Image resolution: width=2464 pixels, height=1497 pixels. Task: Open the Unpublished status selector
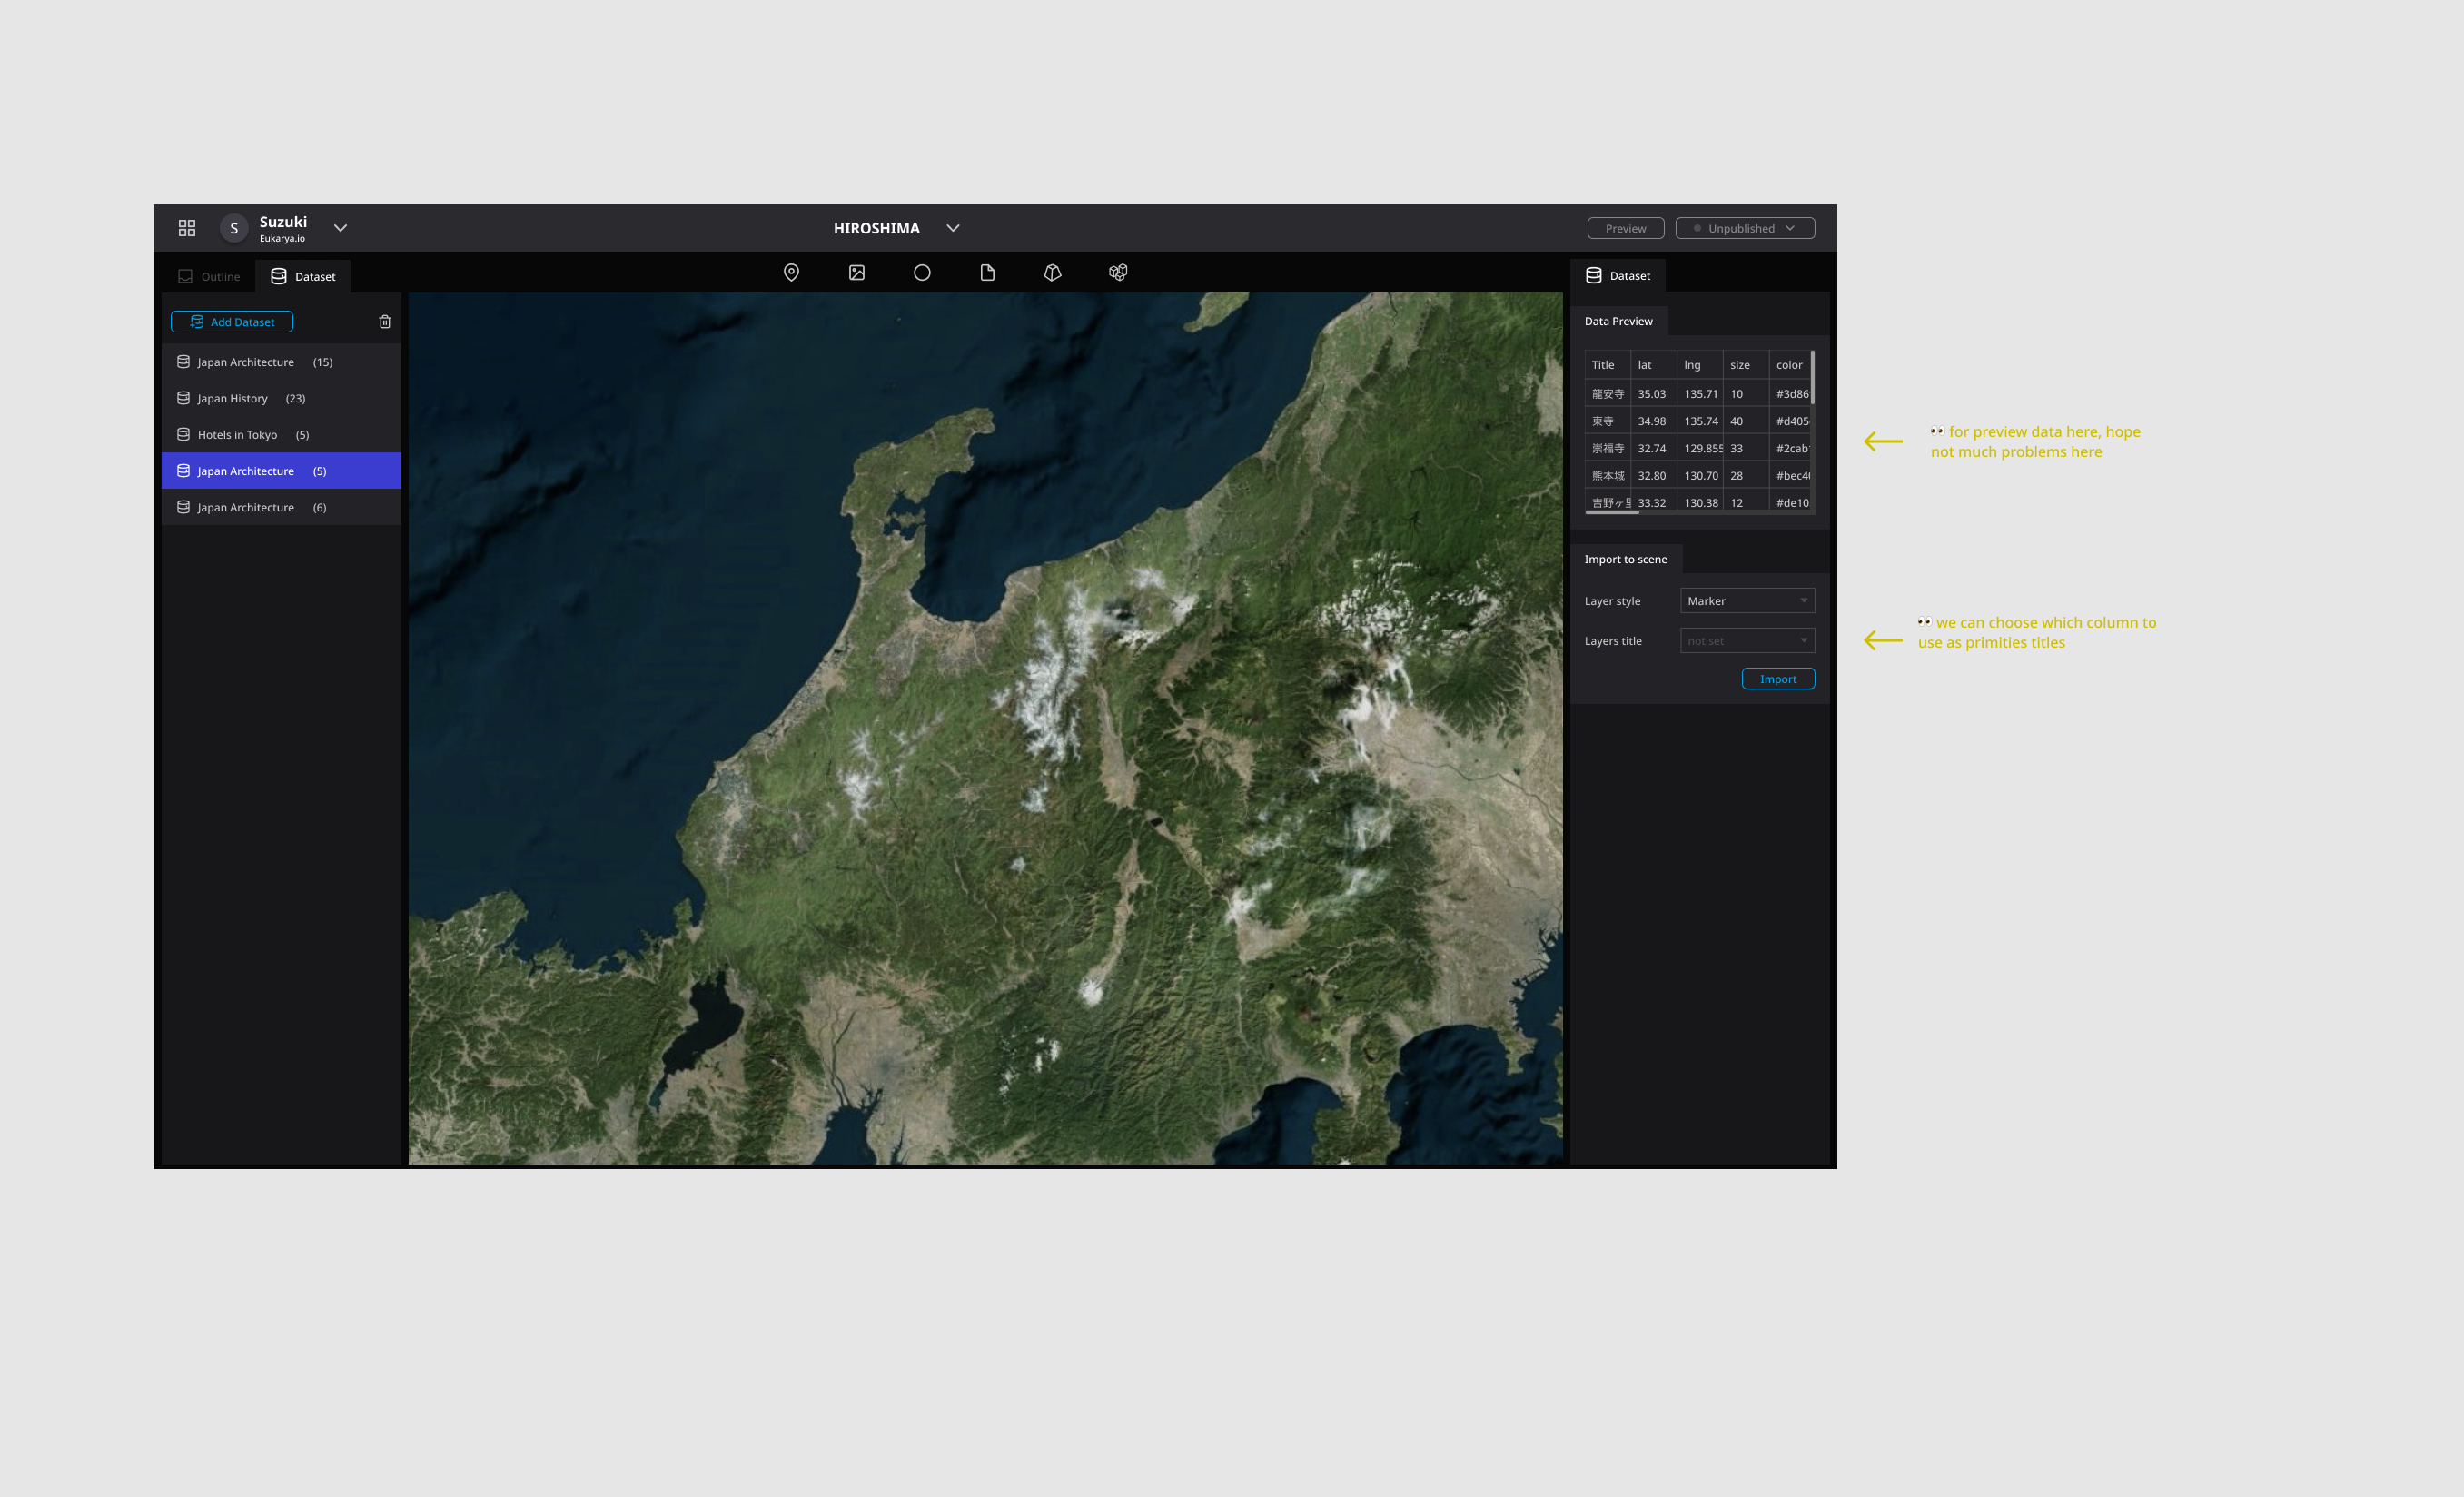[1744, 227]
